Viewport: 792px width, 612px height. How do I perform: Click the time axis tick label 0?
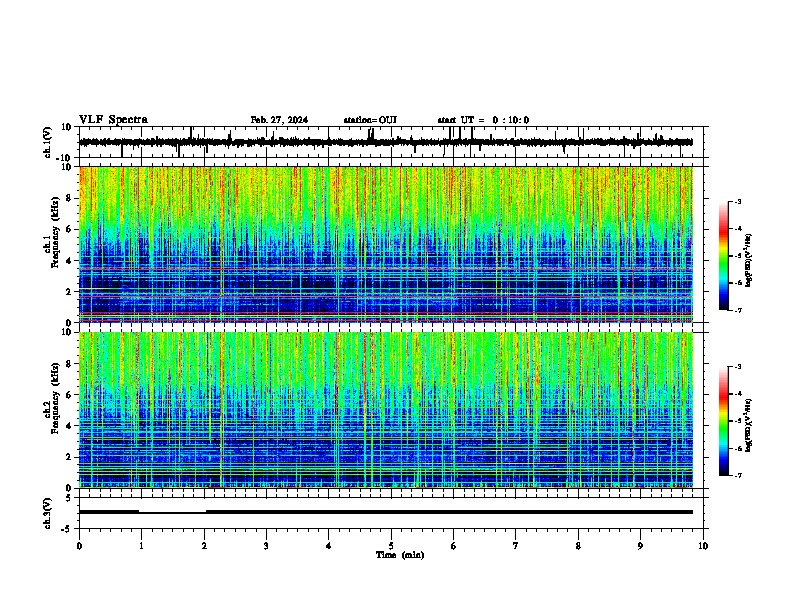pos(79,546)
